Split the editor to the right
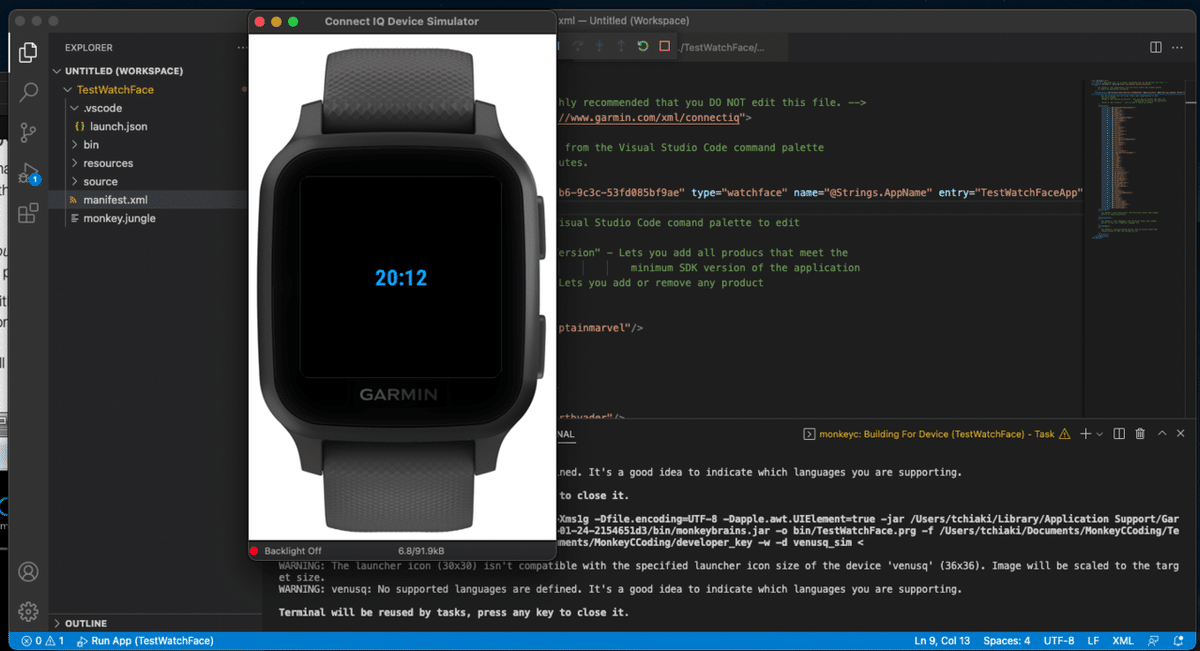Screen dimensions: 1200x651 click(x=1156, y=47)
